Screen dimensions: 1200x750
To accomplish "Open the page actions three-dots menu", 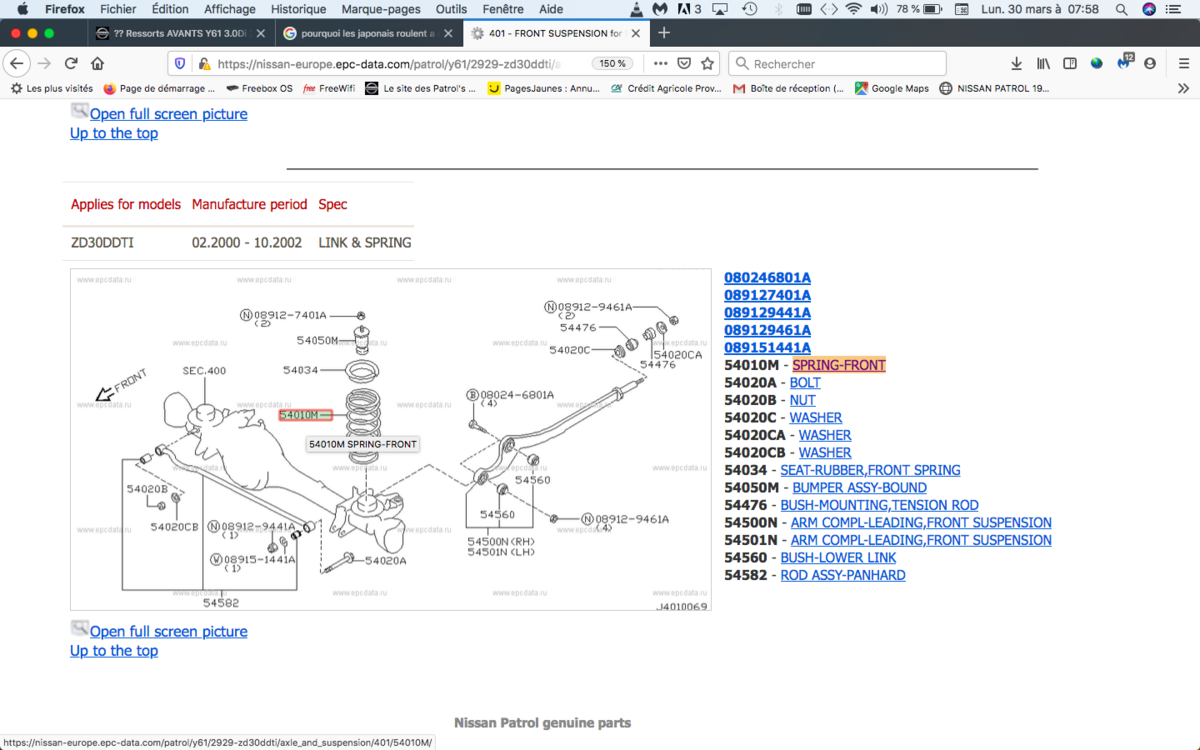I will [x=660, y=63].
